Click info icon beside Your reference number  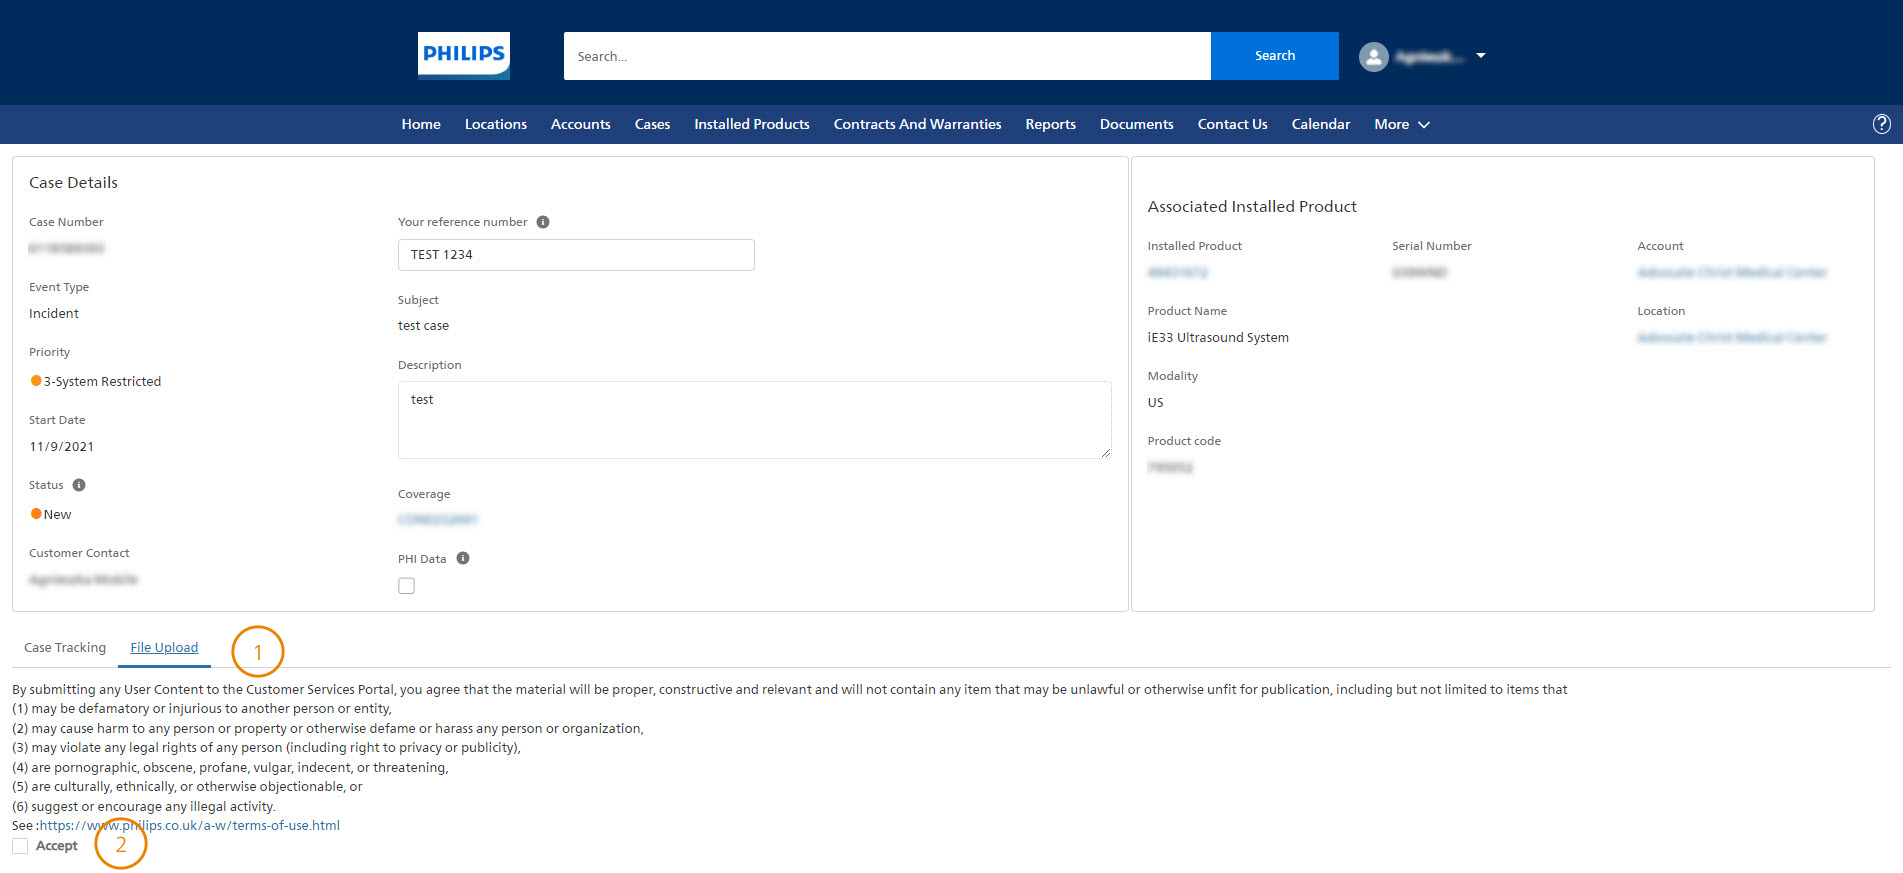point(543,222)
